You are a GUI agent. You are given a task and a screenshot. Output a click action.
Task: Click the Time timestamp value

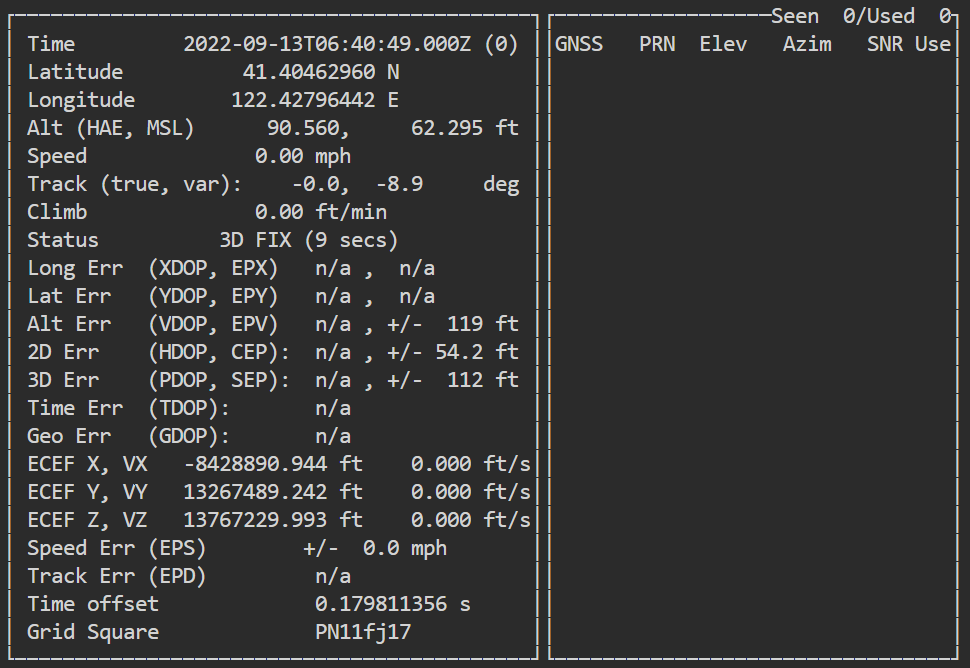coord(351,45)
